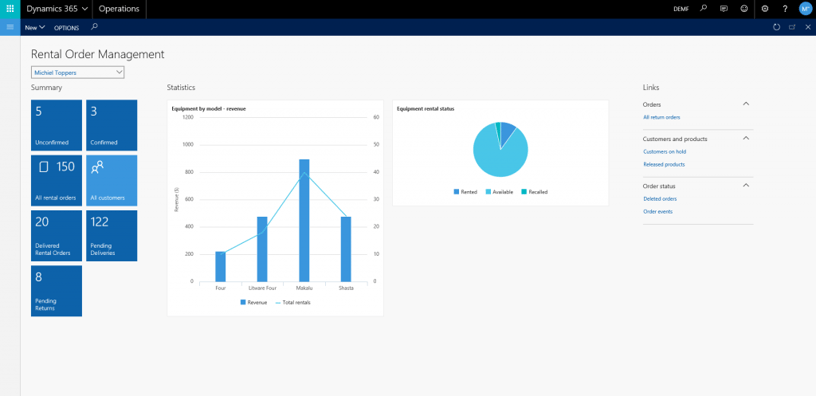Open the messages icon in header

(x=723, y=9)
